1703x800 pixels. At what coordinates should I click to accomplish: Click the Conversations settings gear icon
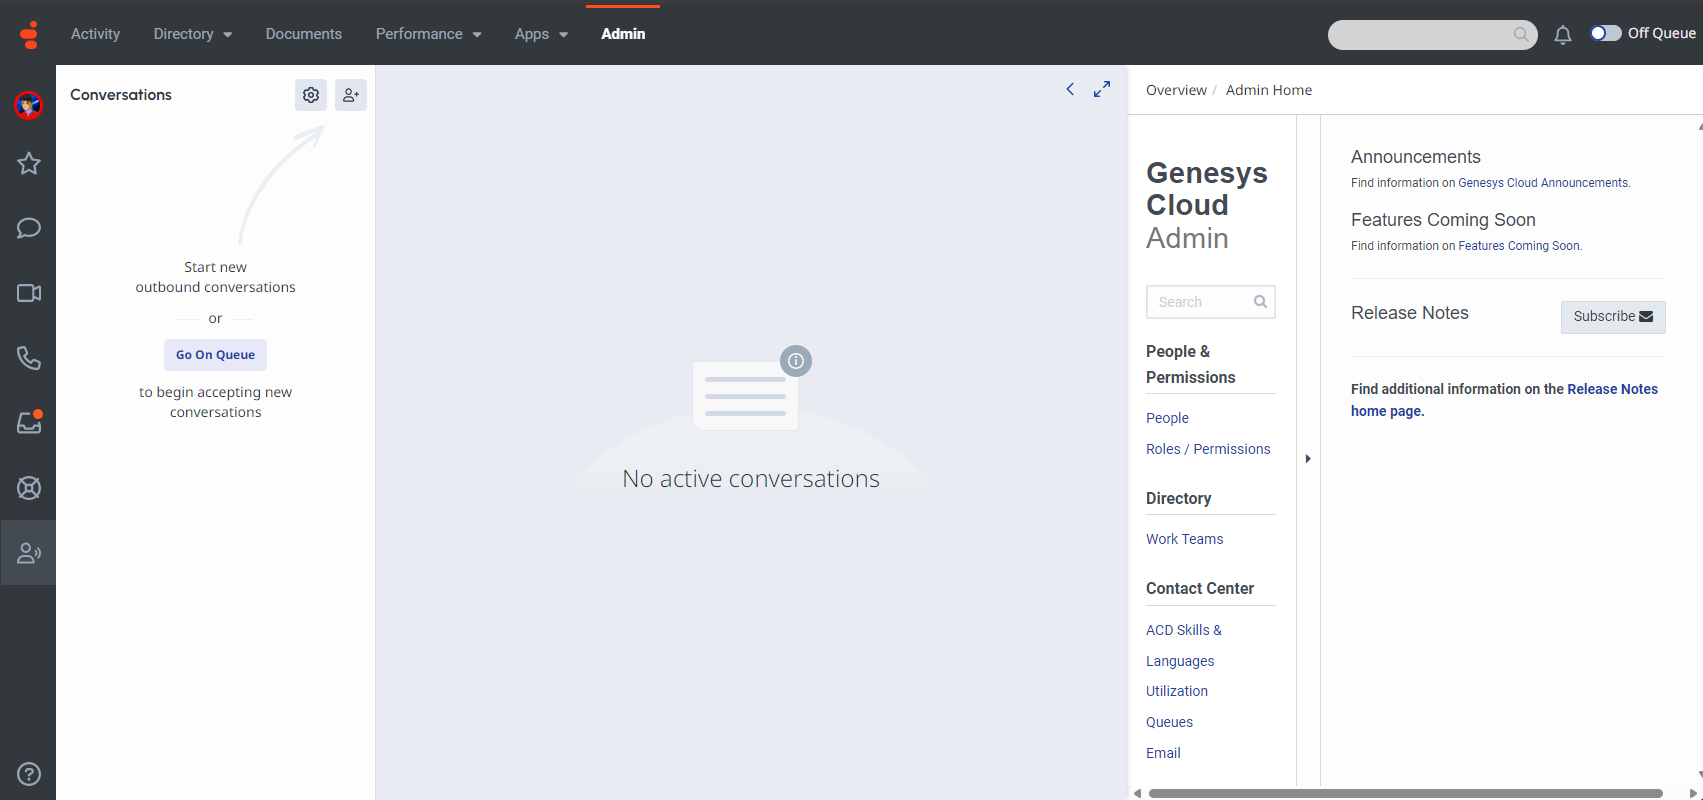[x=311, y=95]
